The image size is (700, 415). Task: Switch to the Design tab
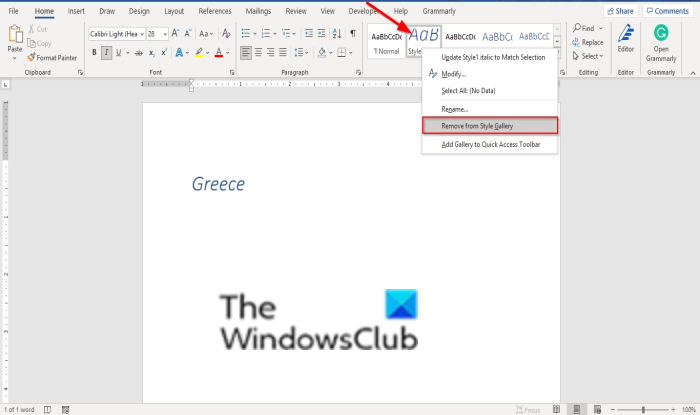click(139, 11)
